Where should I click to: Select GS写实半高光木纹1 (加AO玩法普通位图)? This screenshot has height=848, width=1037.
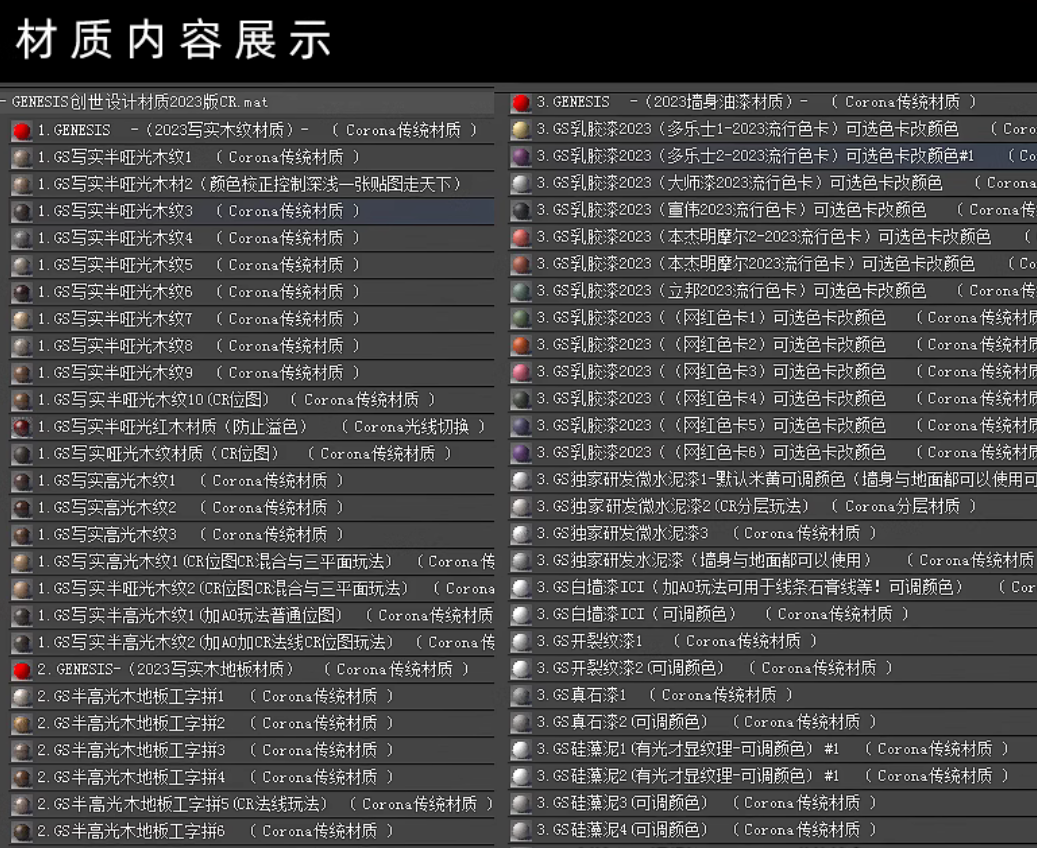click(252, 616)
